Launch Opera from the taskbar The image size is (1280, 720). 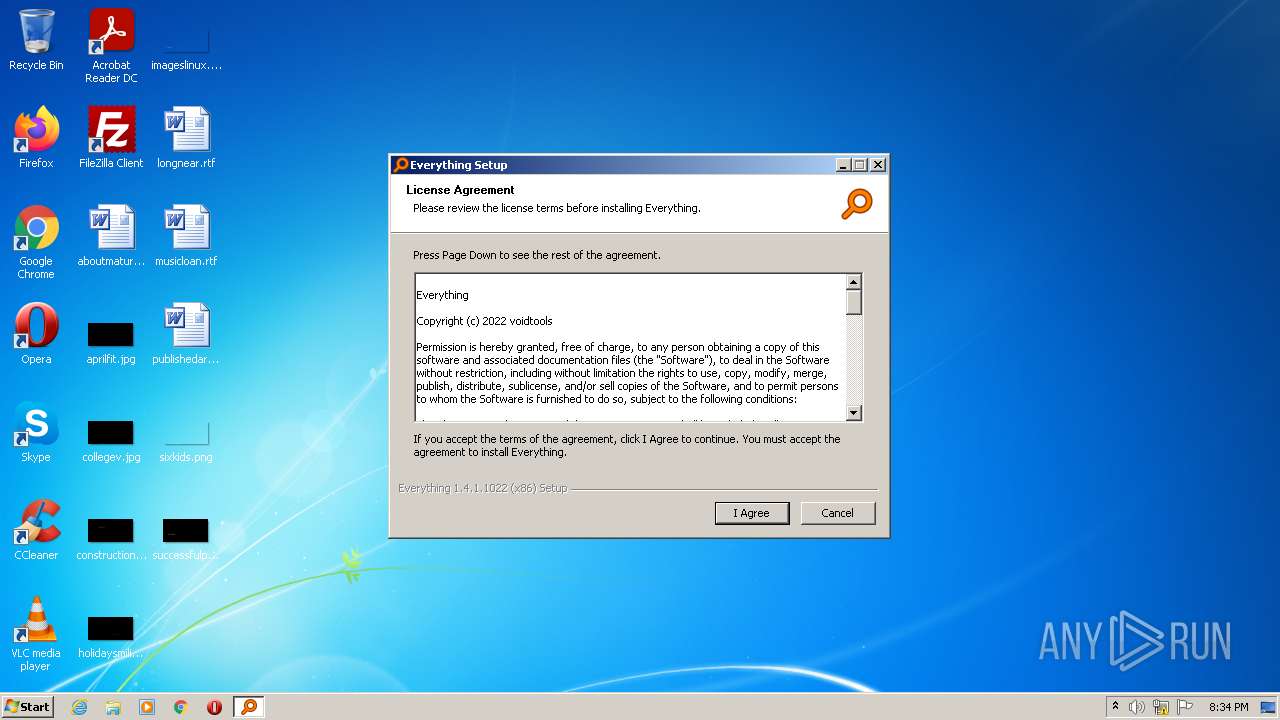pyautogui.click(x=214, y=707)
